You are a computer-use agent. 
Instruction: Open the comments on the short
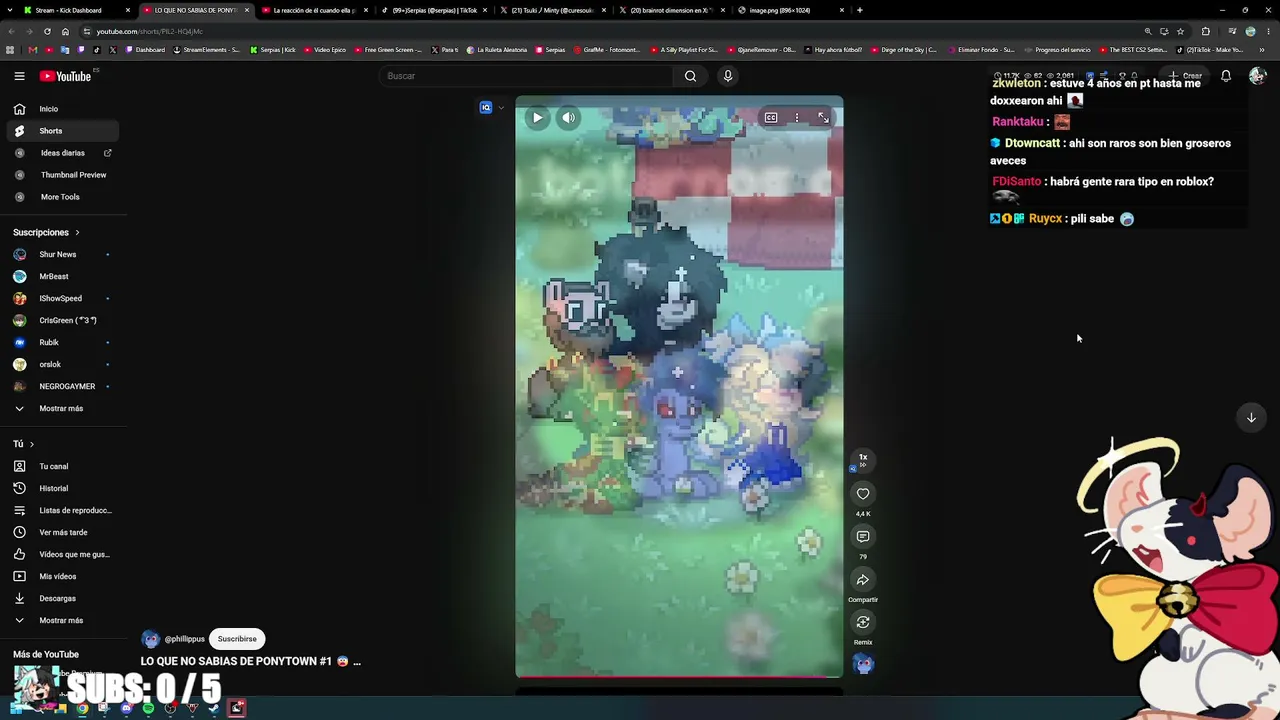click(863, 536)
